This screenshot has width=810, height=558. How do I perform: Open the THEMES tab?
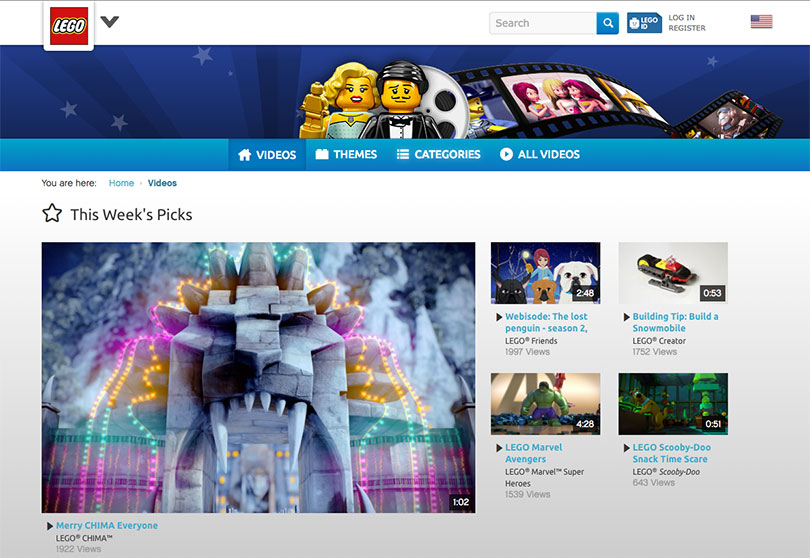pos(346,154)
